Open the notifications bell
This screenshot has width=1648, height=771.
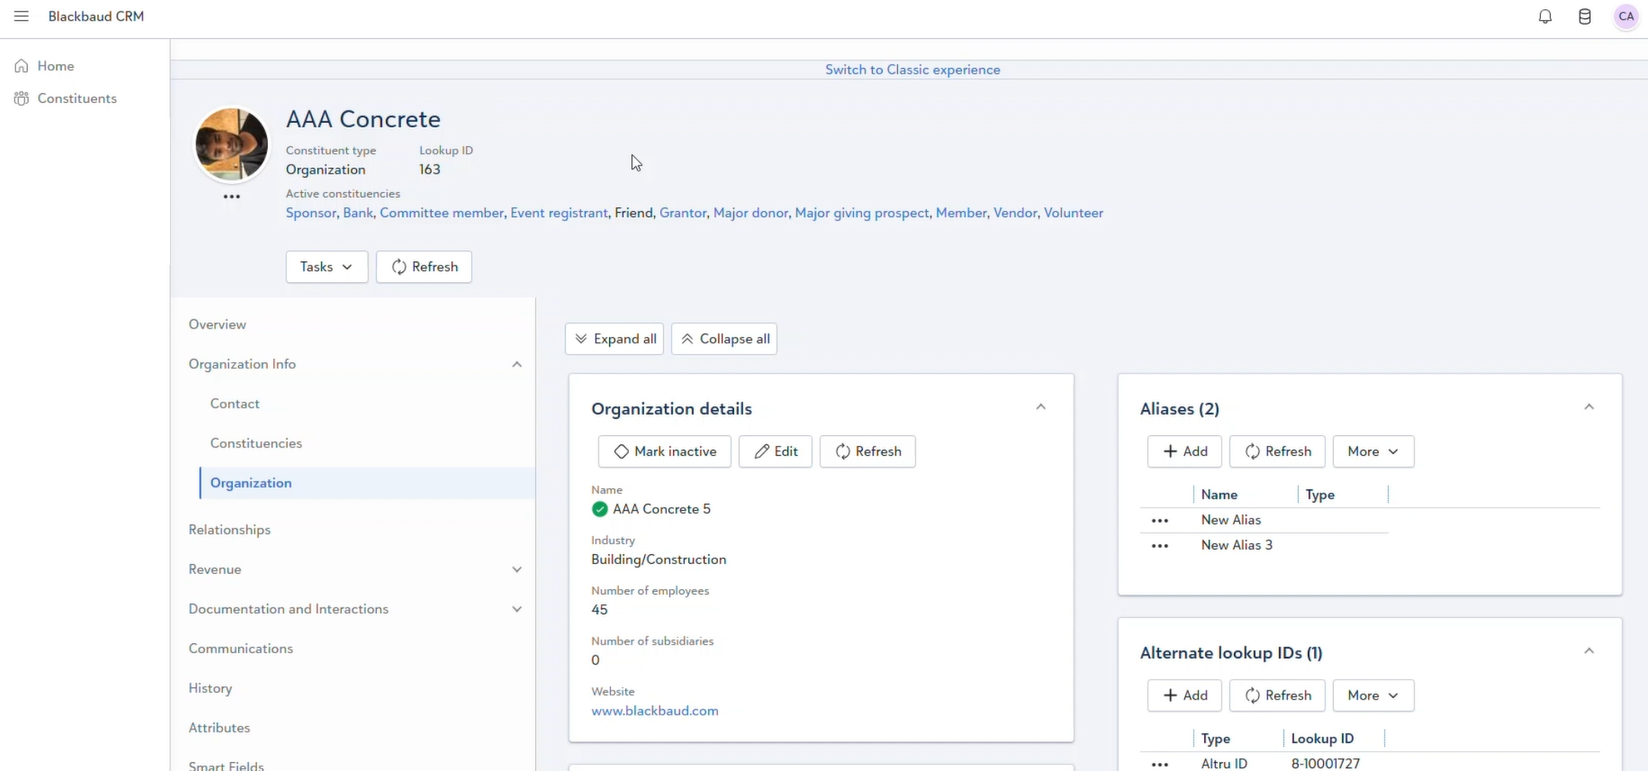pos(1545,16)
